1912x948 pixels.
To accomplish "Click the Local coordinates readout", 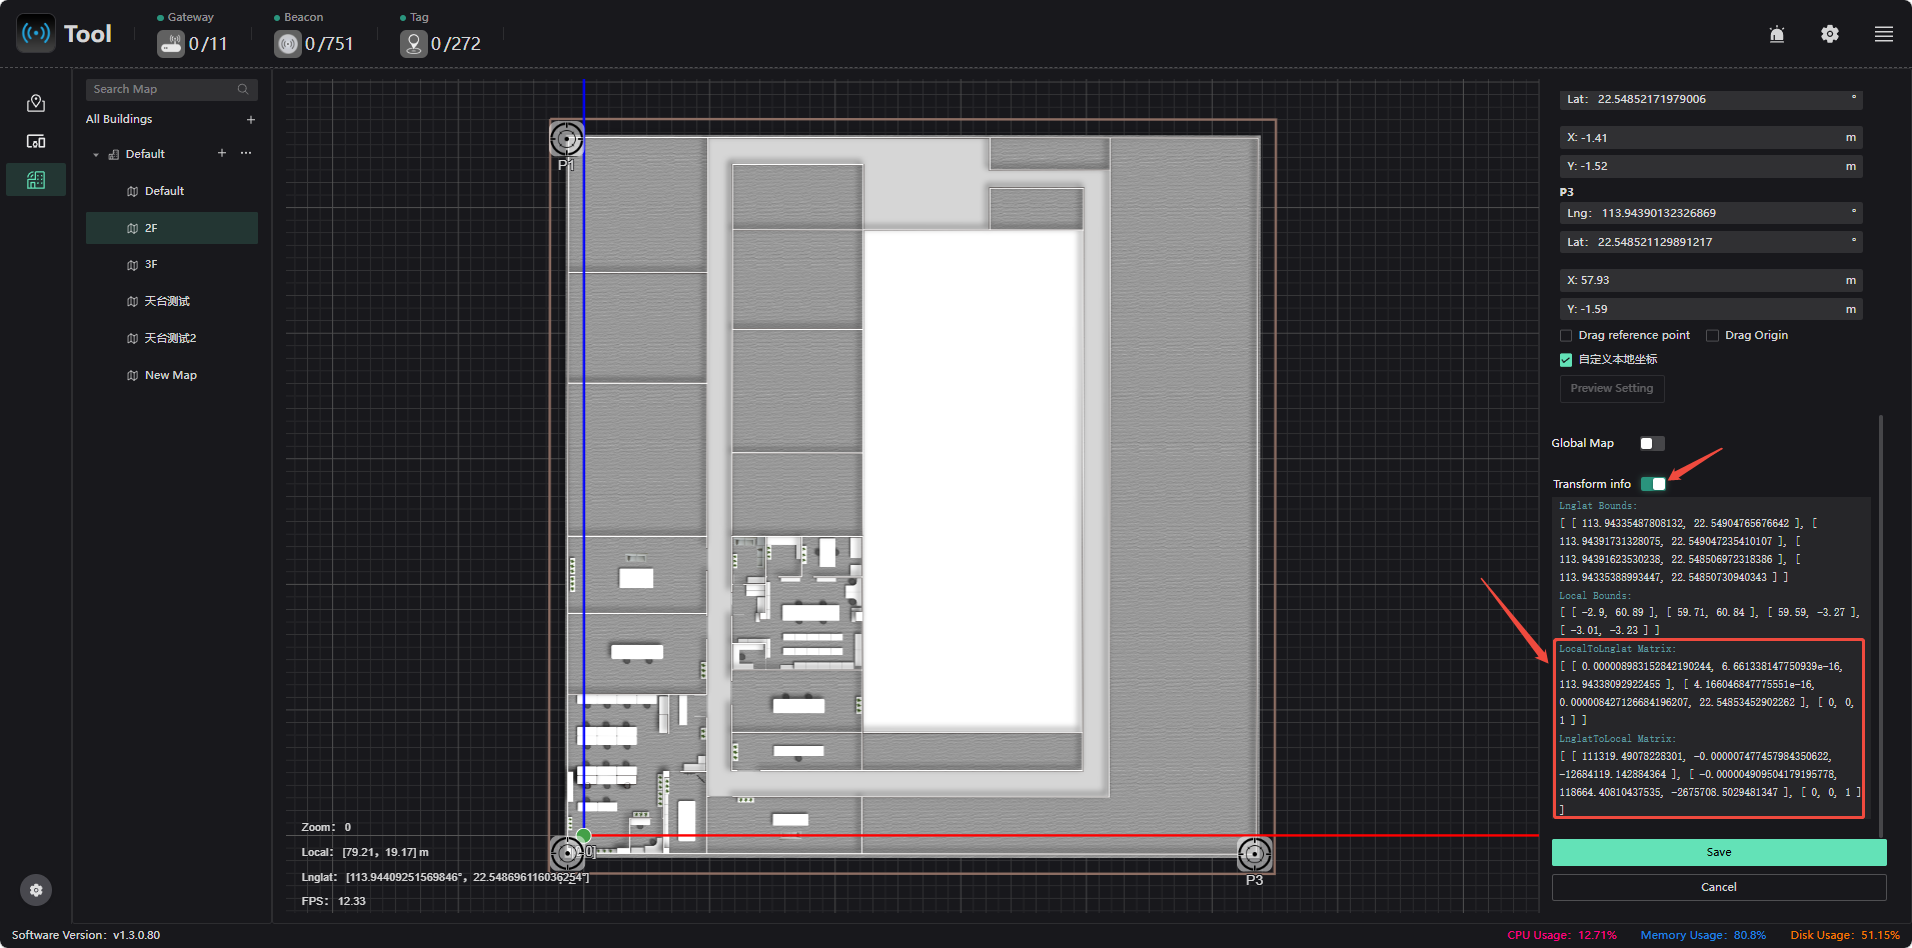I will click(365, 852).
